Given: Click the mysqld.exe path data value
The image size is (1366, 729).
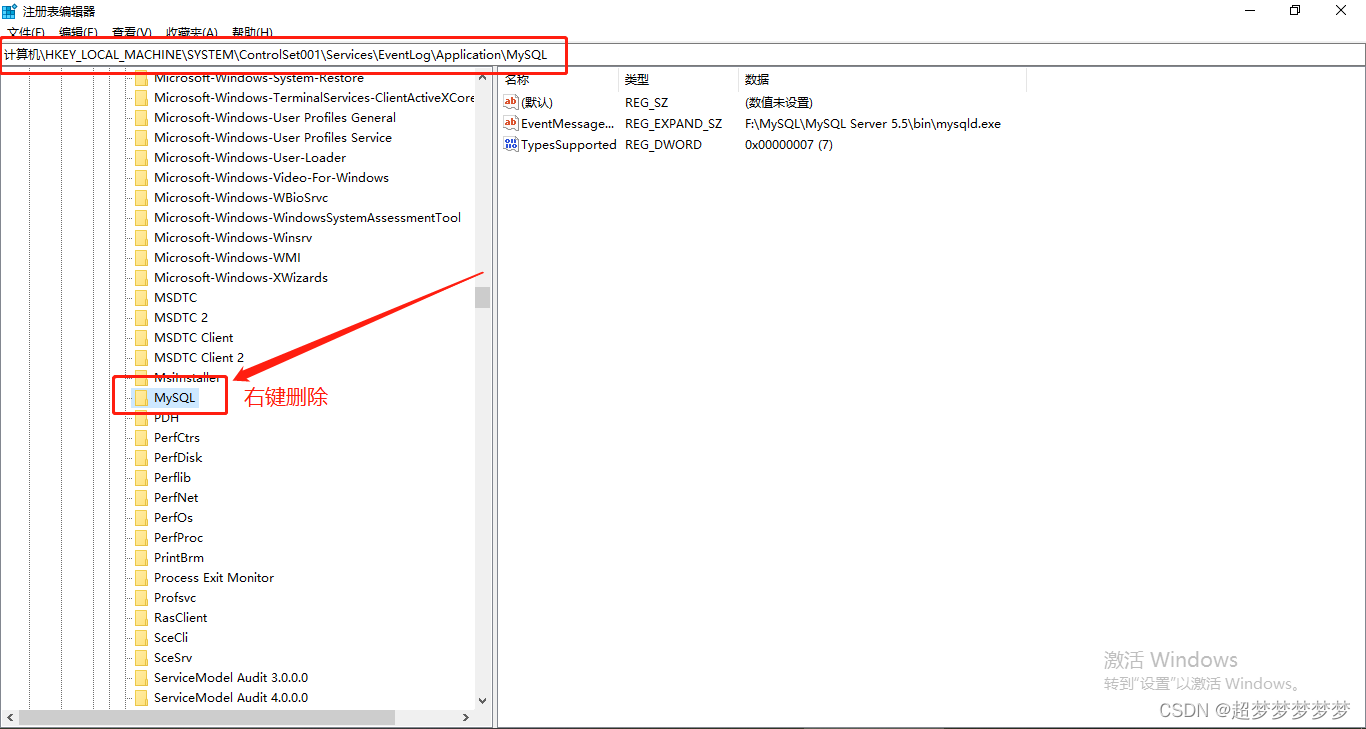Looking at the screenshot, I should click(873, 124).
